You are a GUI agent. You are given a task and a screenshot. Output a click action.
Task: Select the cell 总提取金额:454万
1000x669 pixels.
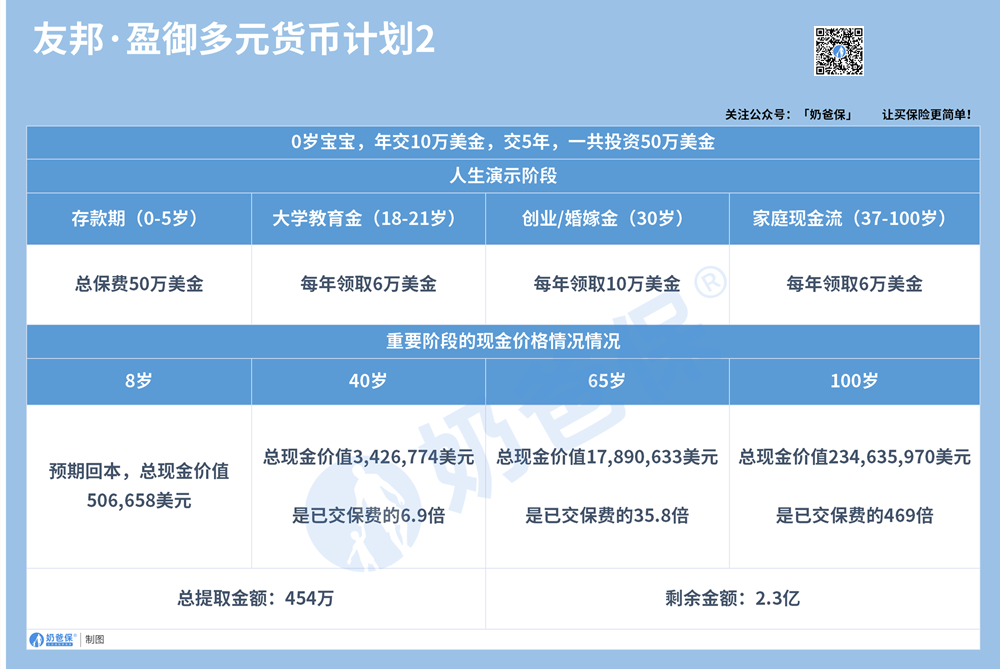click(256, 598)
